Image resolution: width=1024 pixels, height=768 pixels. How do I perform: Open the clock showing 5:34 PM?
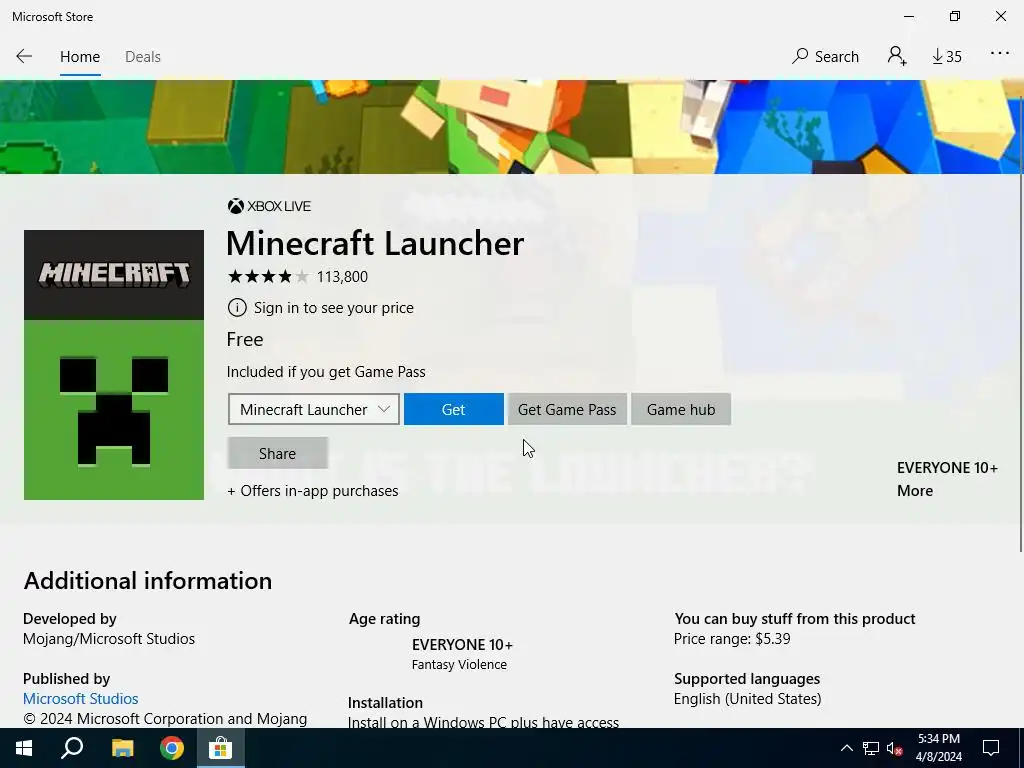pos(938,748)
